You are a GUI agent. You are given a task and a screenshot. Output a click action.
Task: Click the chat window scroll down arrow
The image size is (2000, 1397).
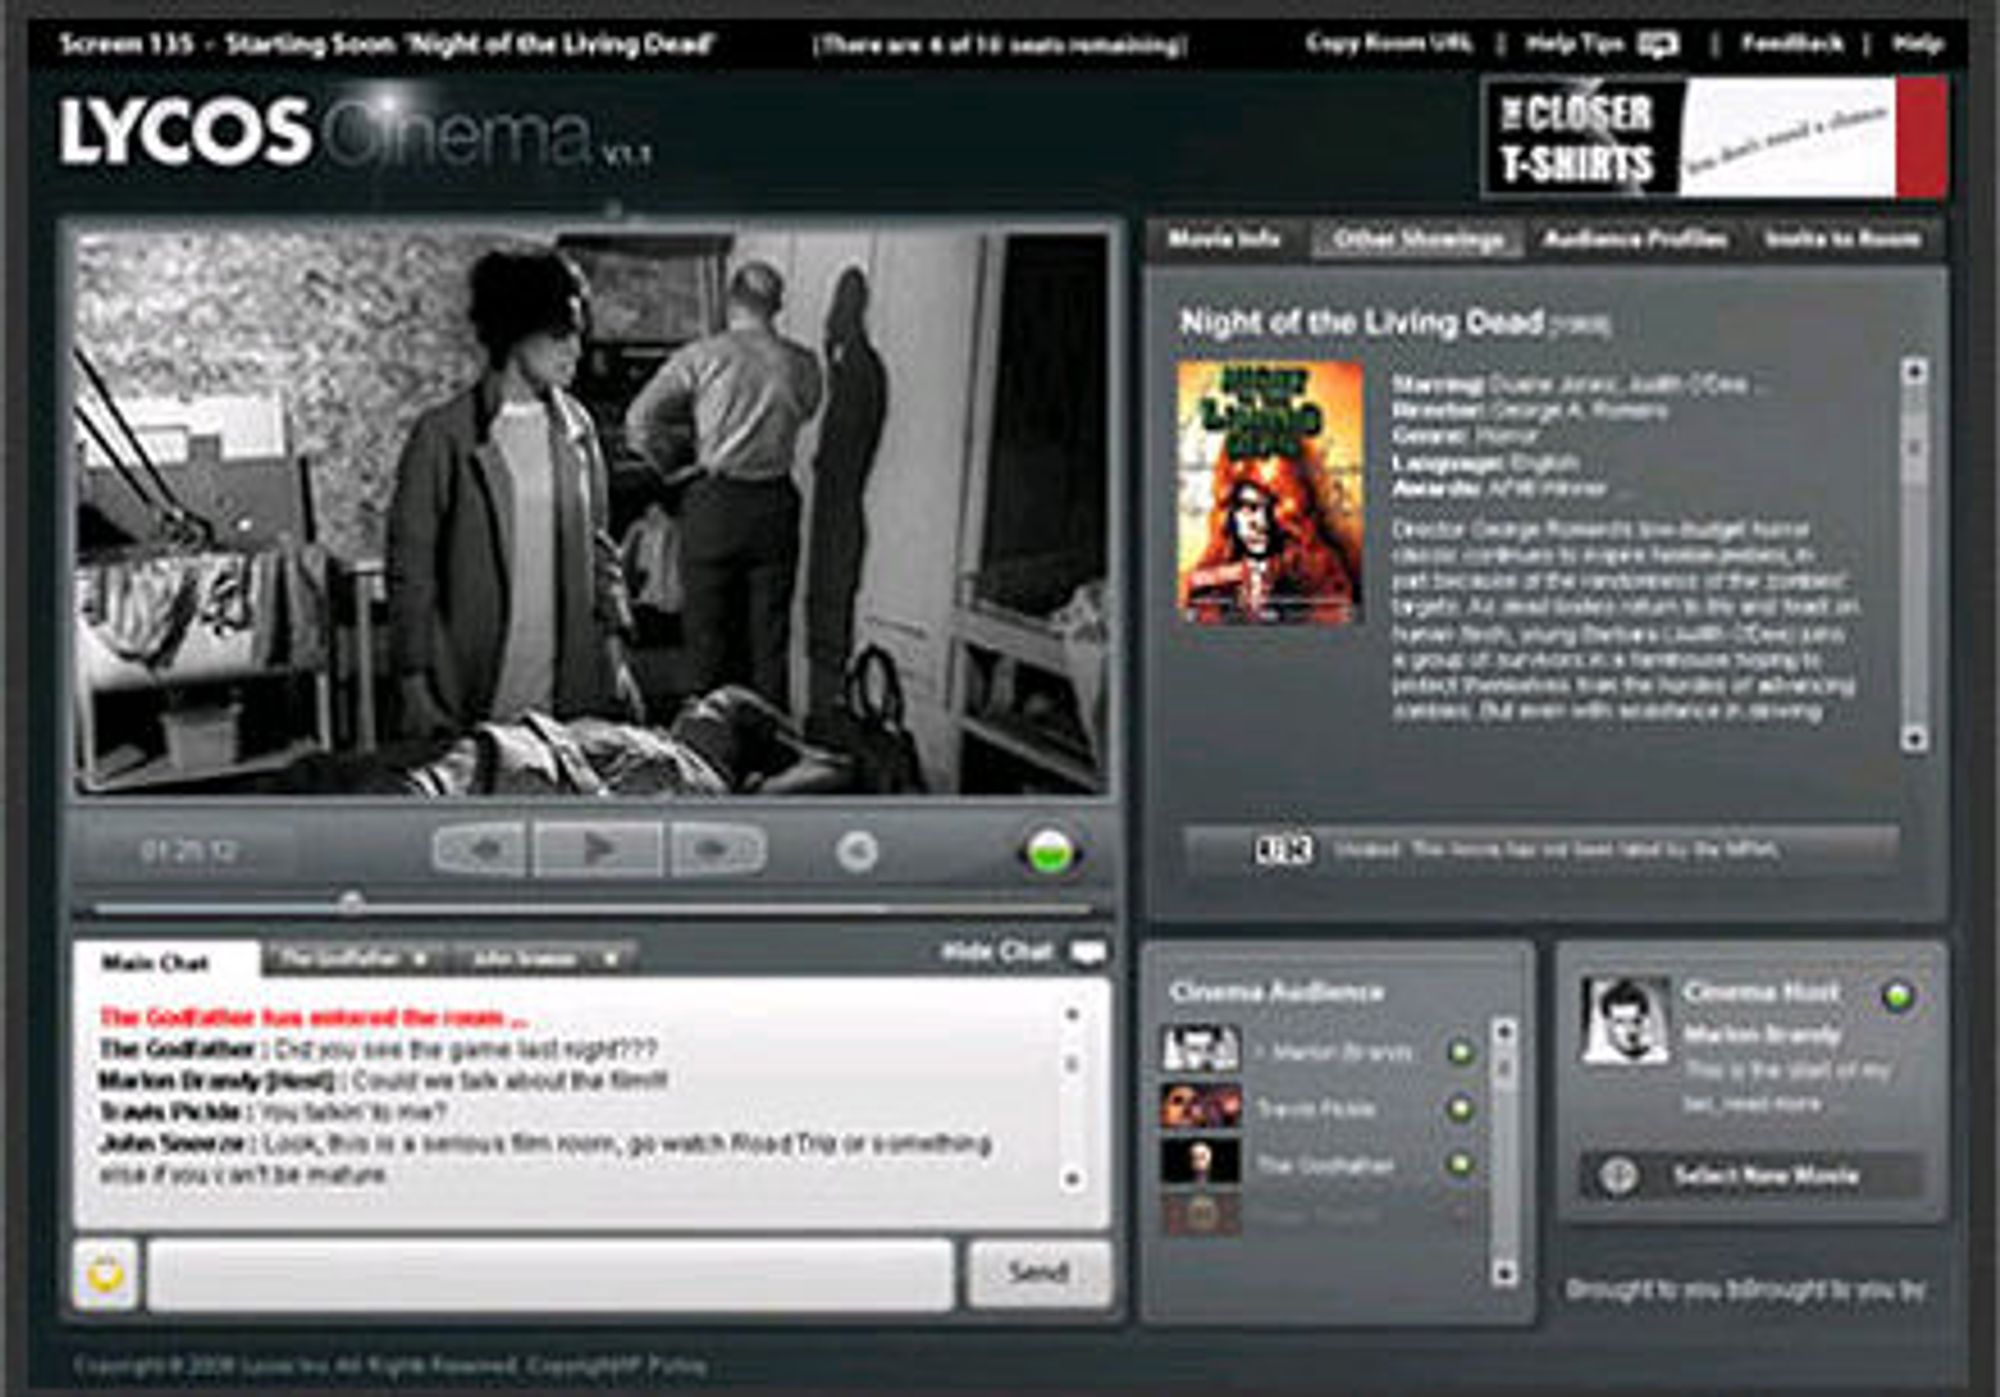click(x=1072, y=1178)
